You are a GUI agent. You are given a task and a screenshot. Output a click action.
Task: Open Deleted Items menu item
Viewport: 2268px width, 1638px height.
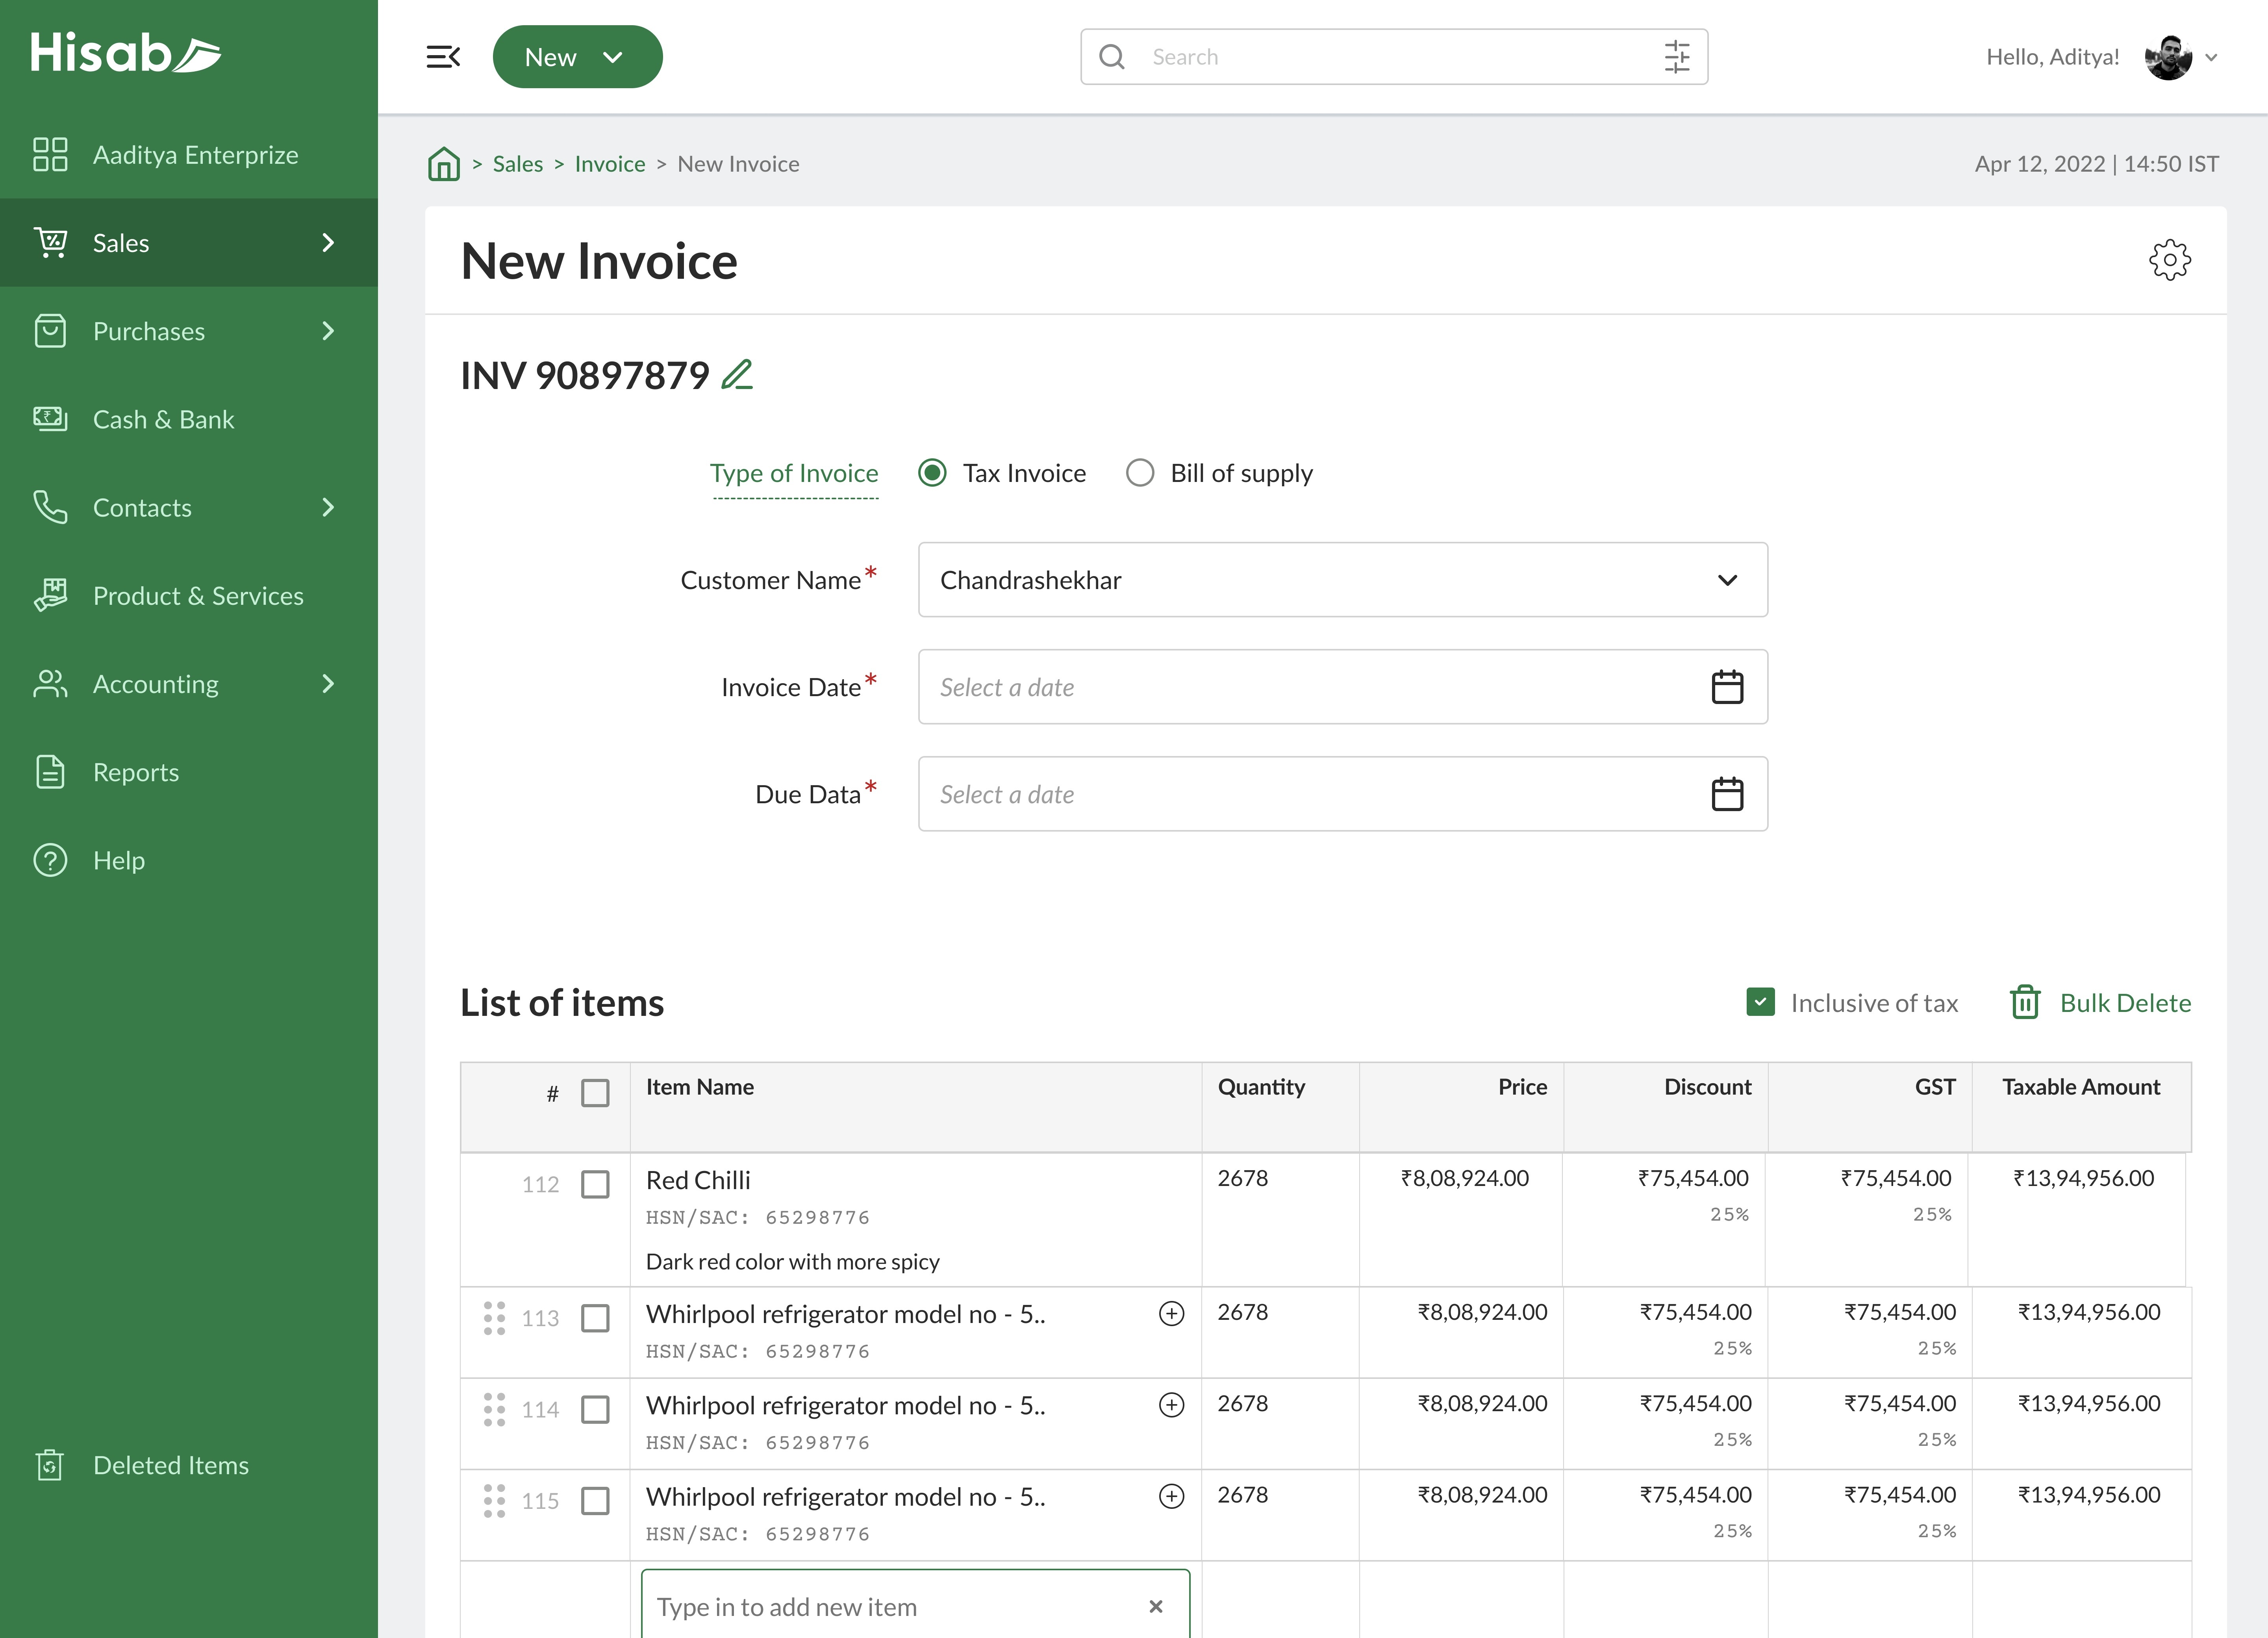tap(189, 1465)
